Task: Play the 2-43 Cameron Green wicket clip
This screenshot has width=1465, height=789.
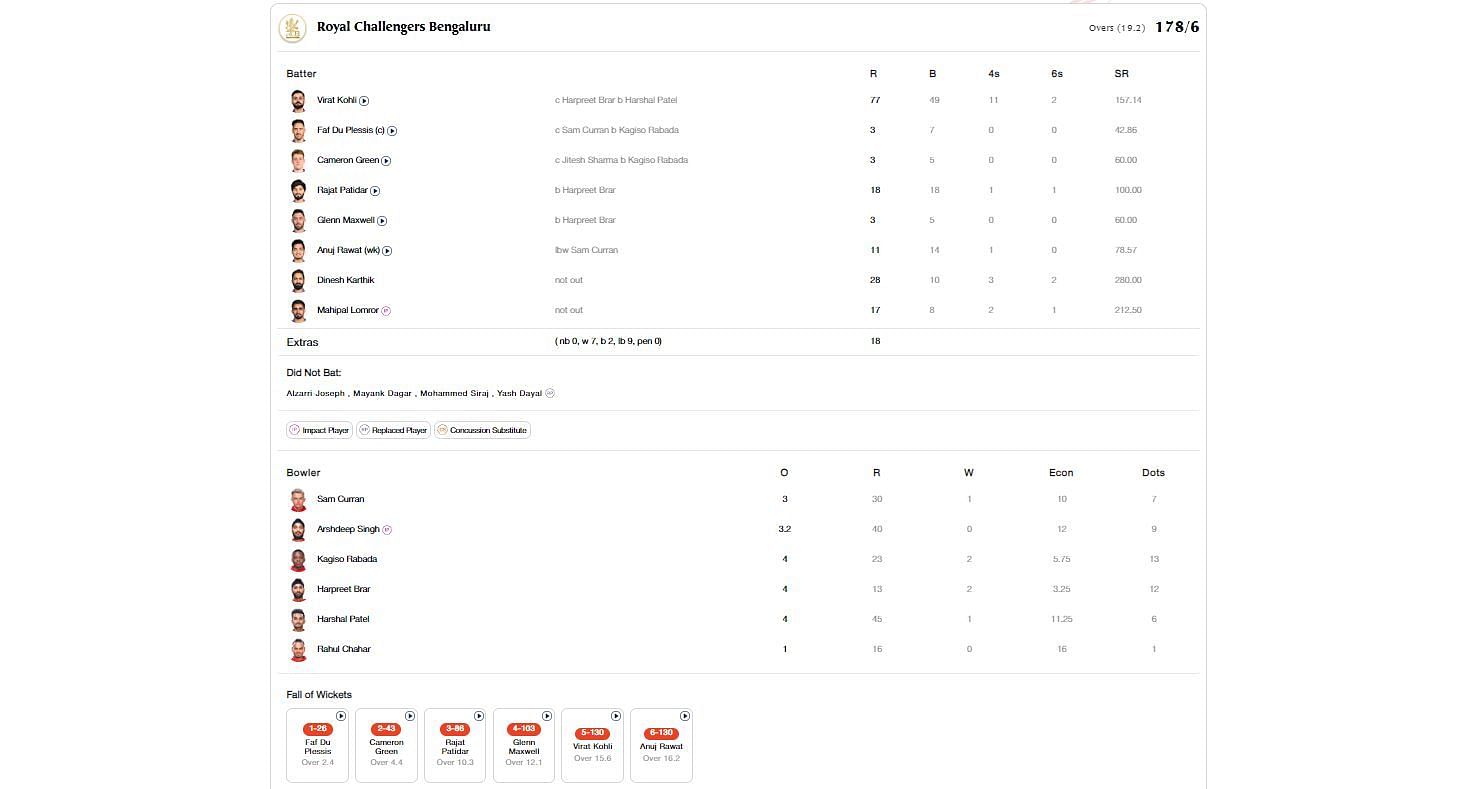Action: click(410, 716)
